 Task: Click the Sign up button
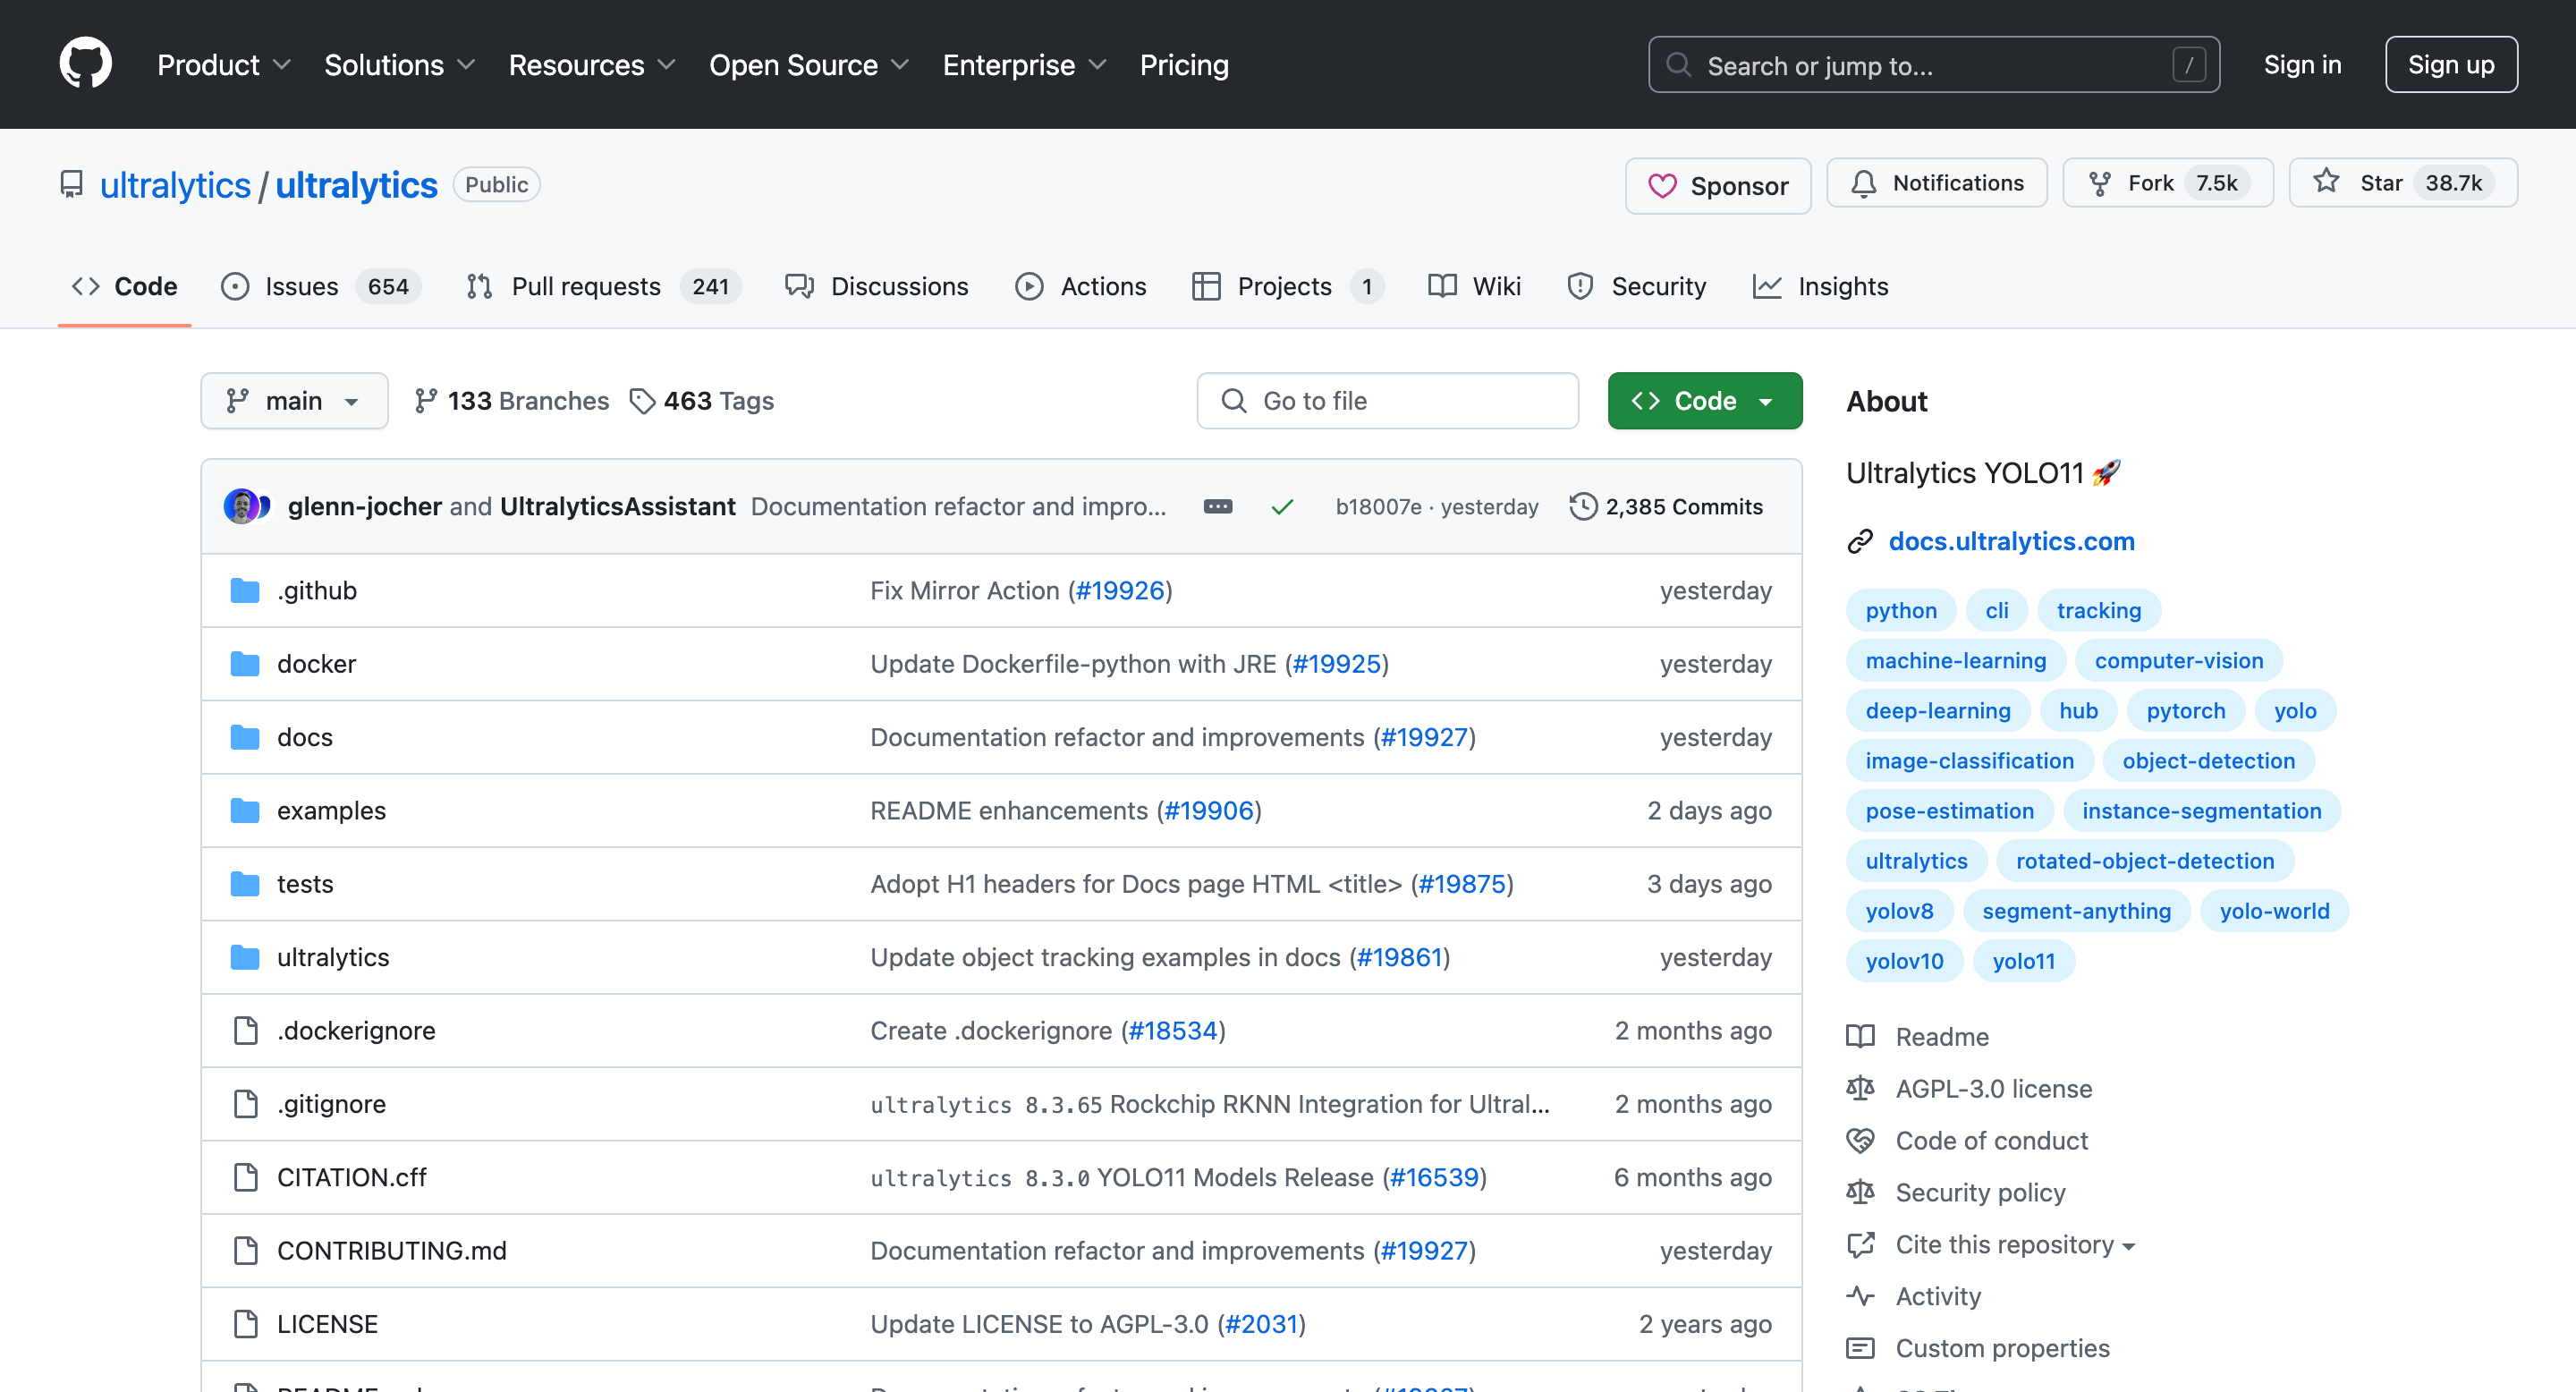[2450, 65]
